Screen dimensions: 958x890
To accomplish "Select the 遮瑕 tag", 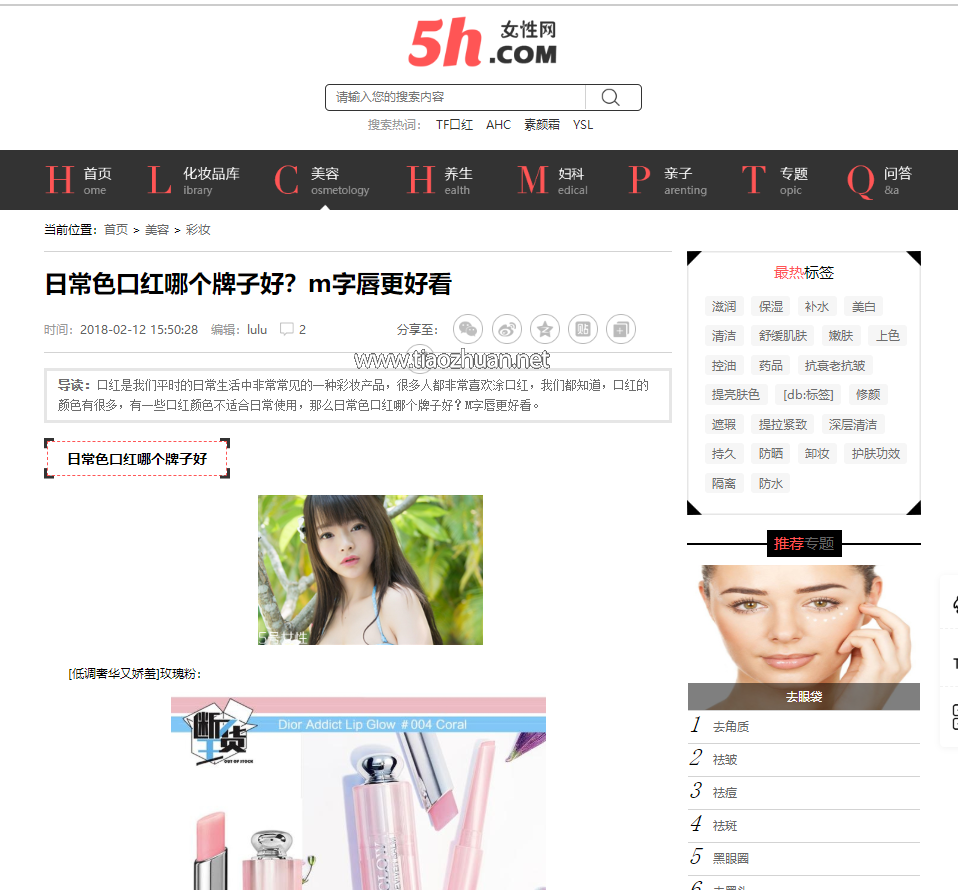I will 724,425.
